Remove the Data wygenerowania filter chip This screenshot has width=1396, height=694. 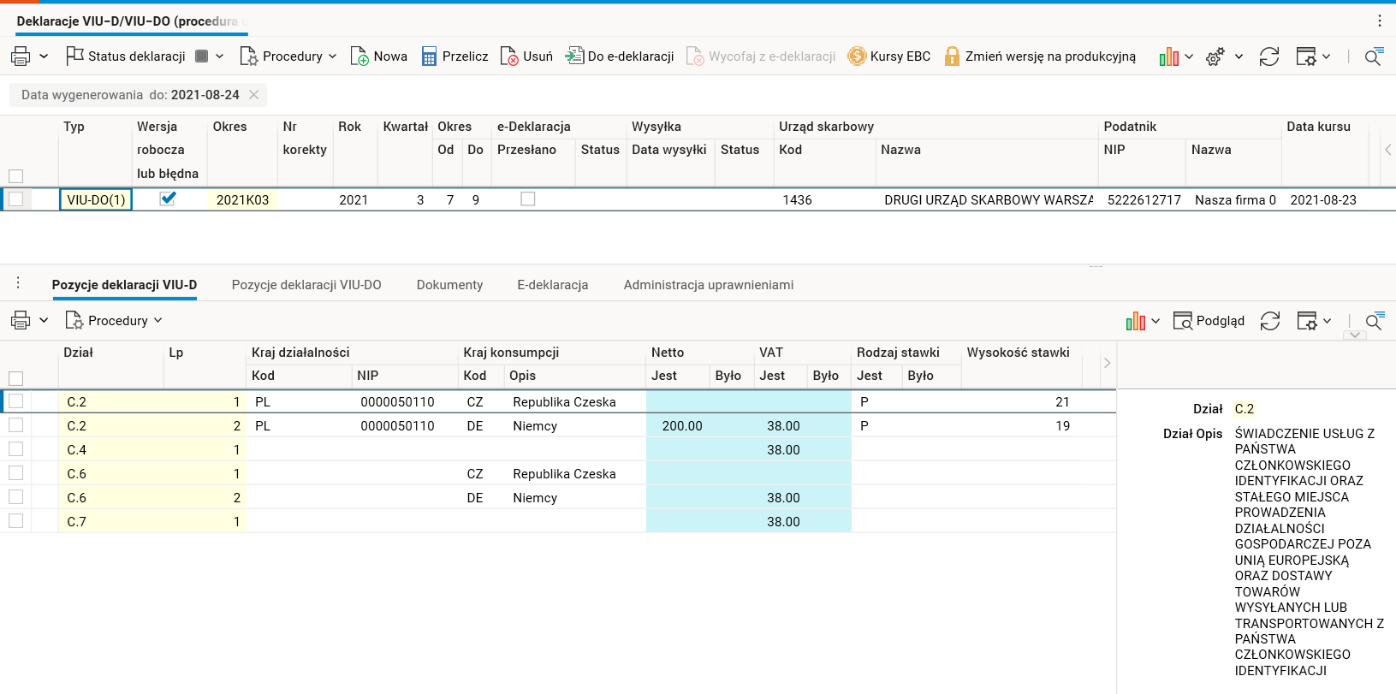(x=254, y=95)
